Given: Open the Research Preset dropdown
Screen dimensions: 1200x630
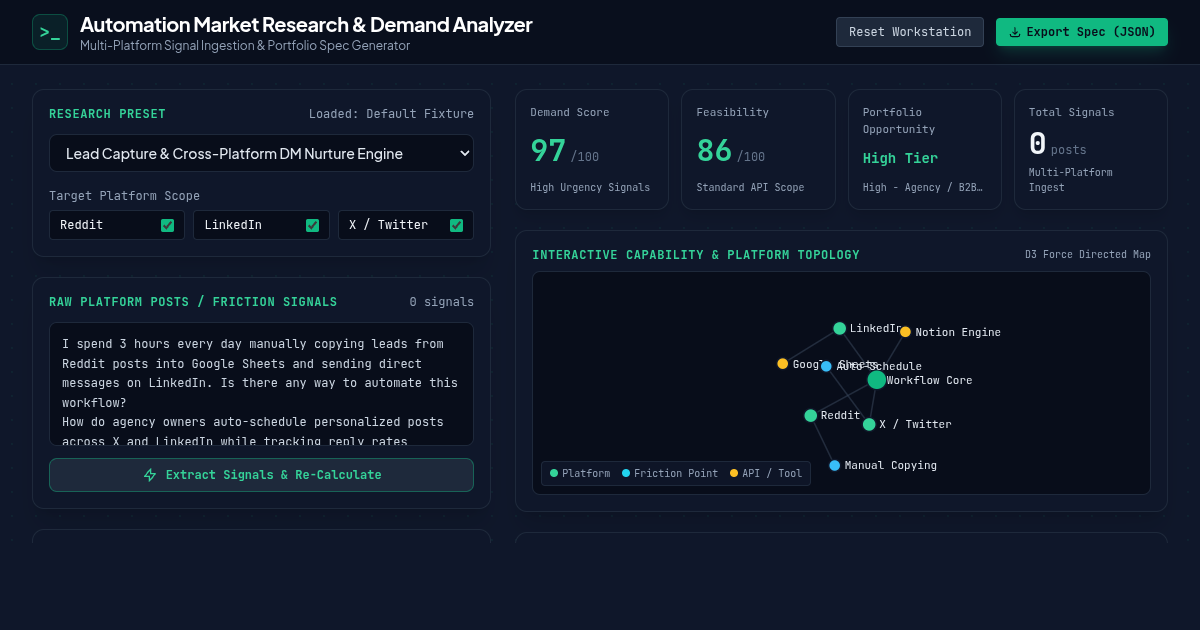Looking at the screenshot, I should coord(261,153).
